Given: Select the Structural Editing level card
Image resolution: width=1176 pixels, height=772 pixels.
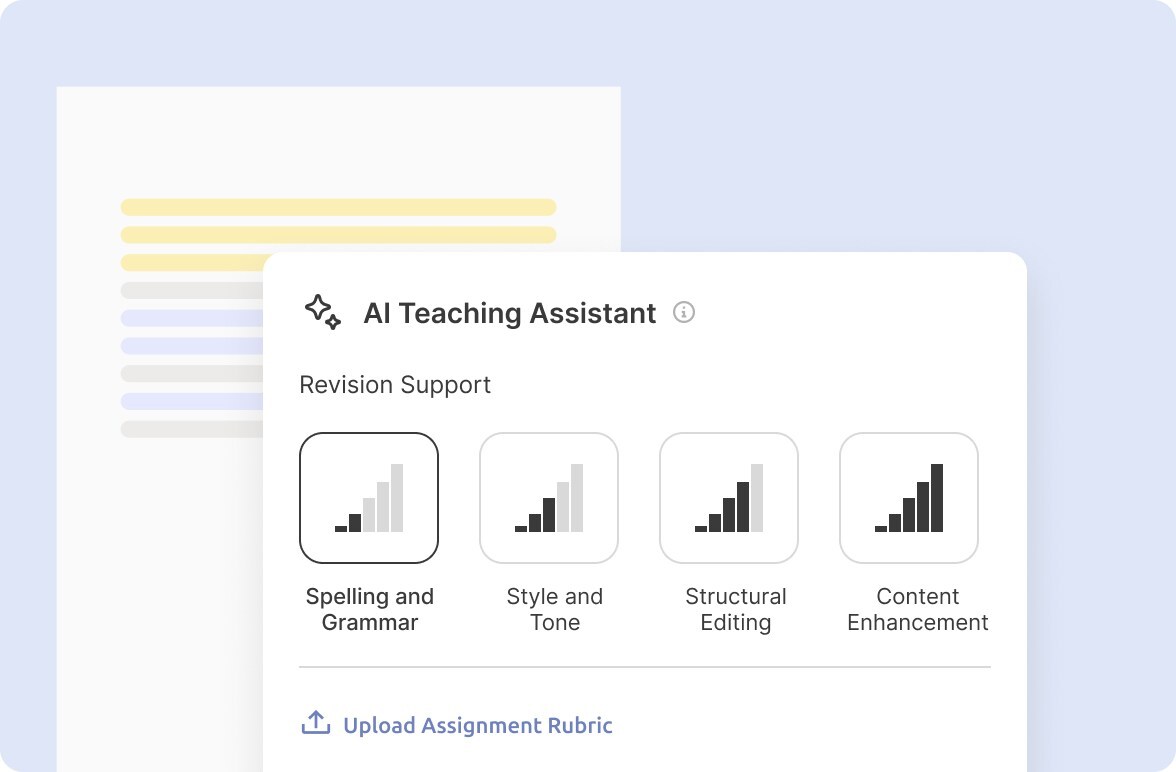Looking at the screenshot, I should (729, 498).
